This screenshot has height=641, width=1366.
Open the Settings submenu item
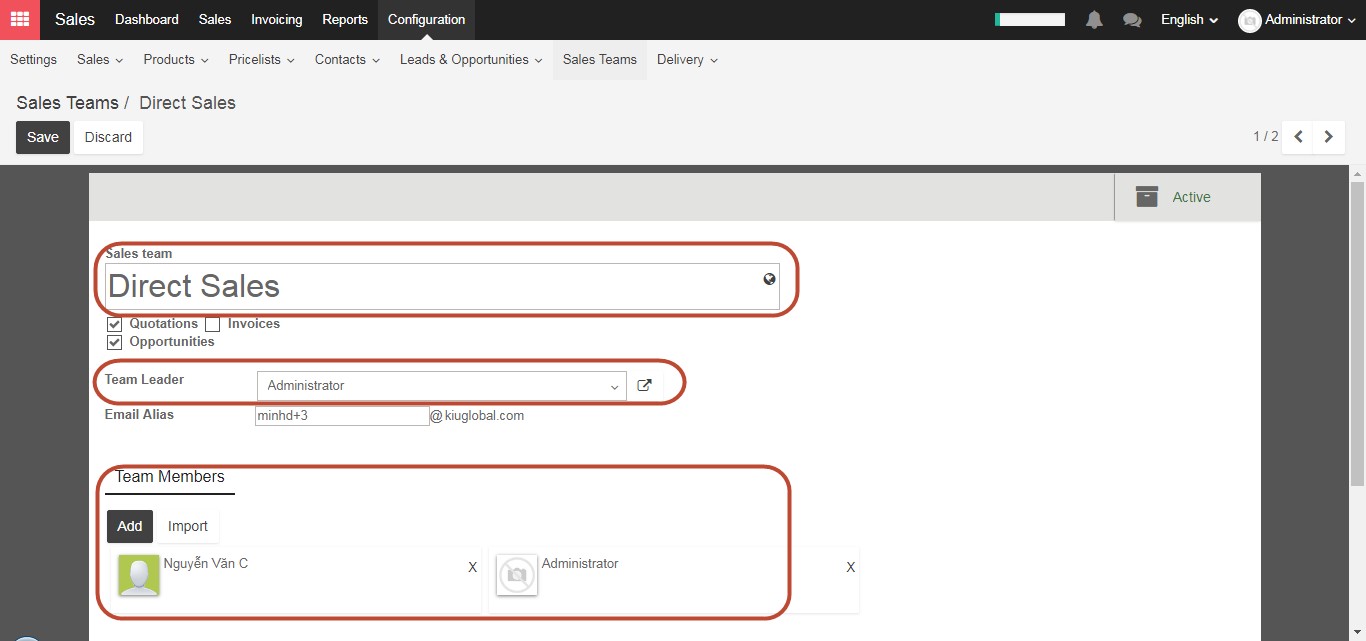point(34,60)
